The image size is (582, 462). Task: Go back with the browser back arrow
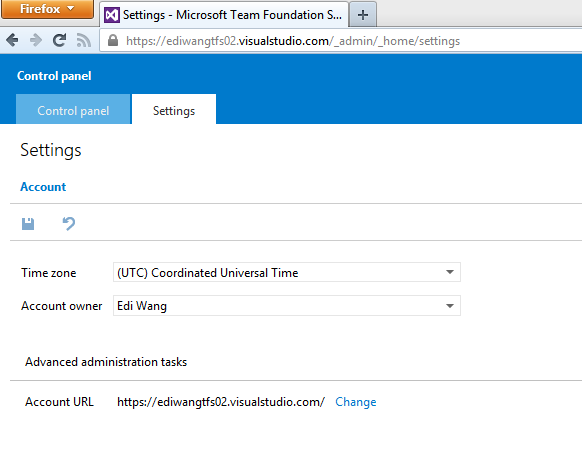click(x=12, y=40)
